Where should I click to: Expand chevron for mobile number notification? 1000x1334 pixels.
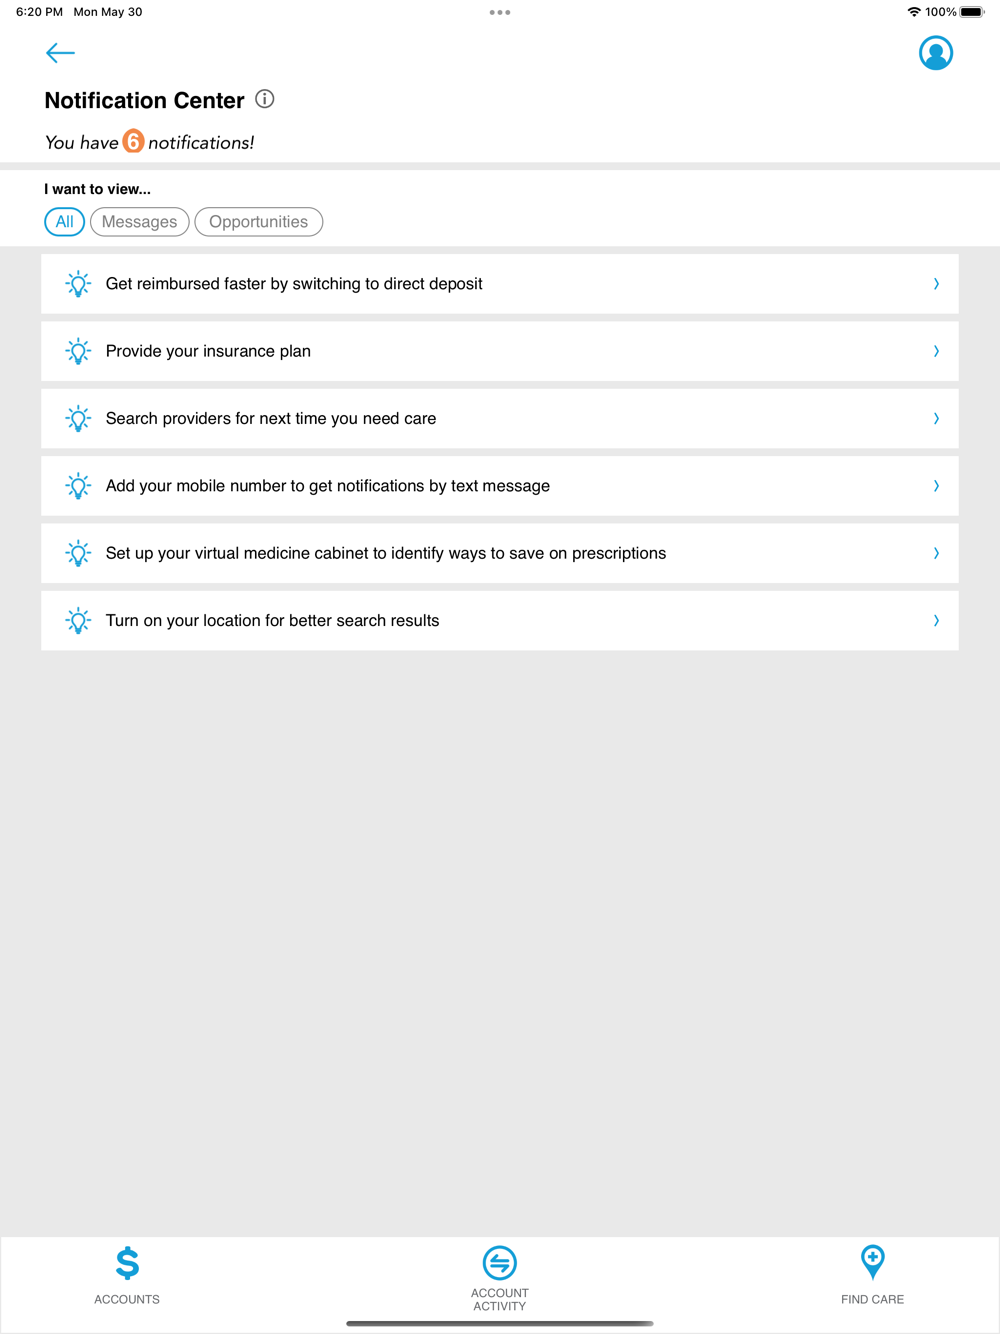(x=936, y=486)
